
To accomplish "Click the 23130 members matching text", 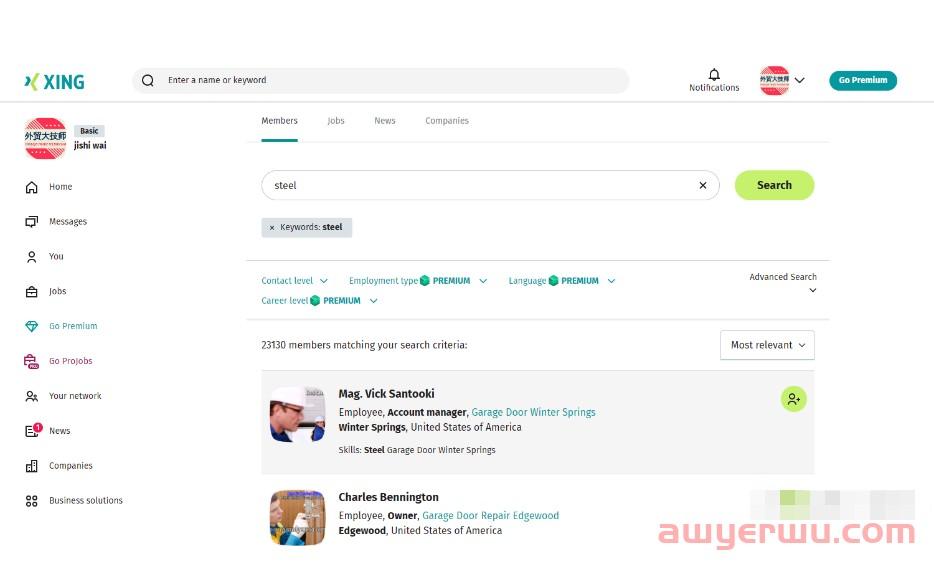I will 364,345.
